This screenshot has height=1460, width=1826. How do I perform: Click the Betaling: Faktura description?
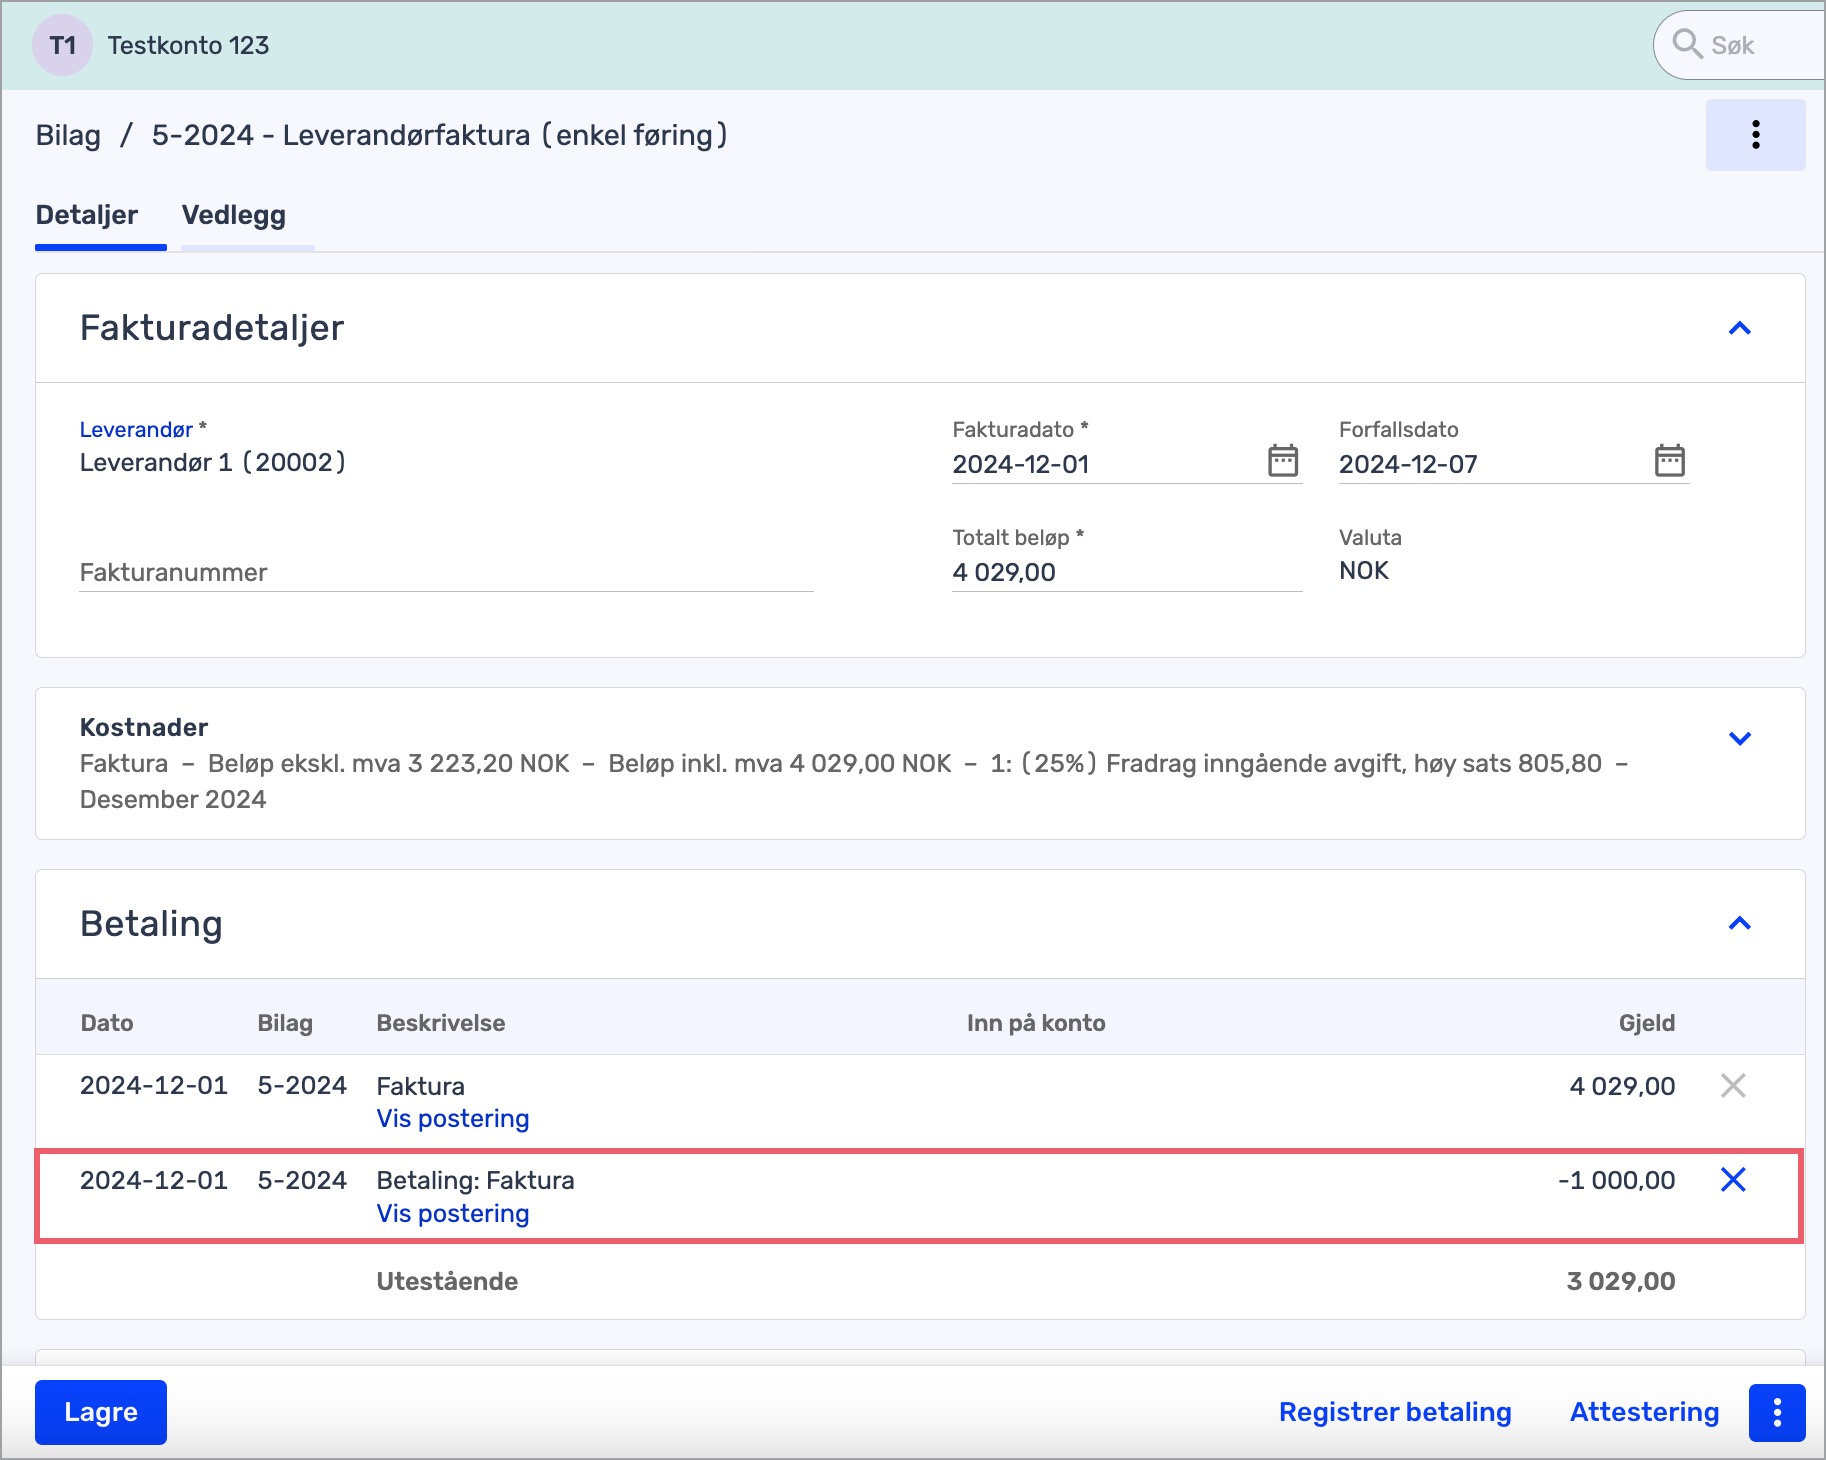click(x=475, y=1180)
